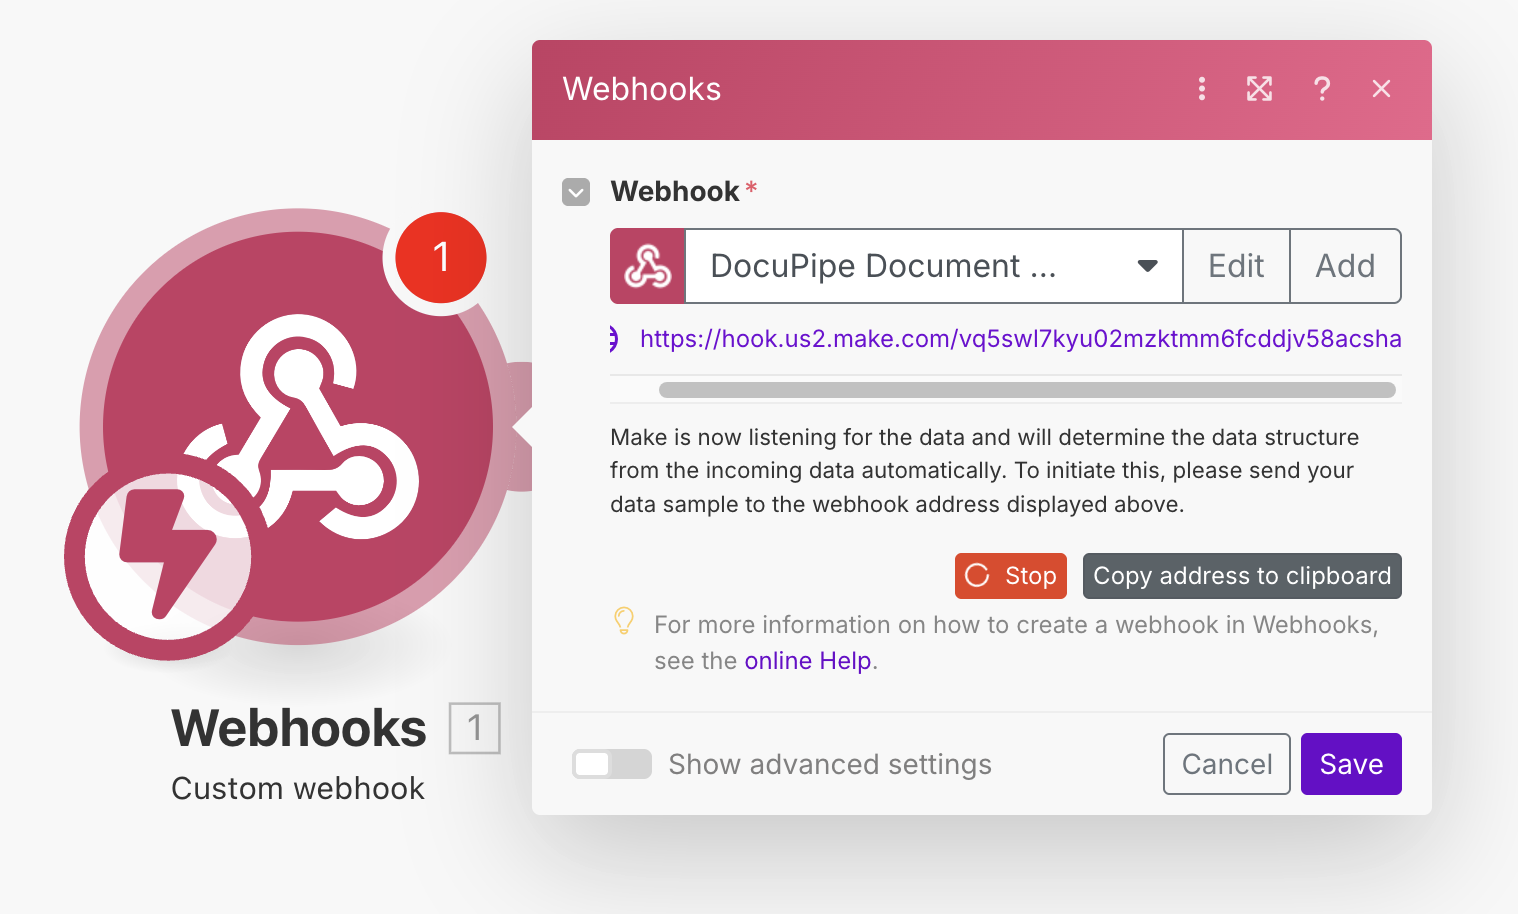Open the DocuPipe Document webhook dropdown
The width and height of the screenshot is (1518, 914).
[934, 266]
